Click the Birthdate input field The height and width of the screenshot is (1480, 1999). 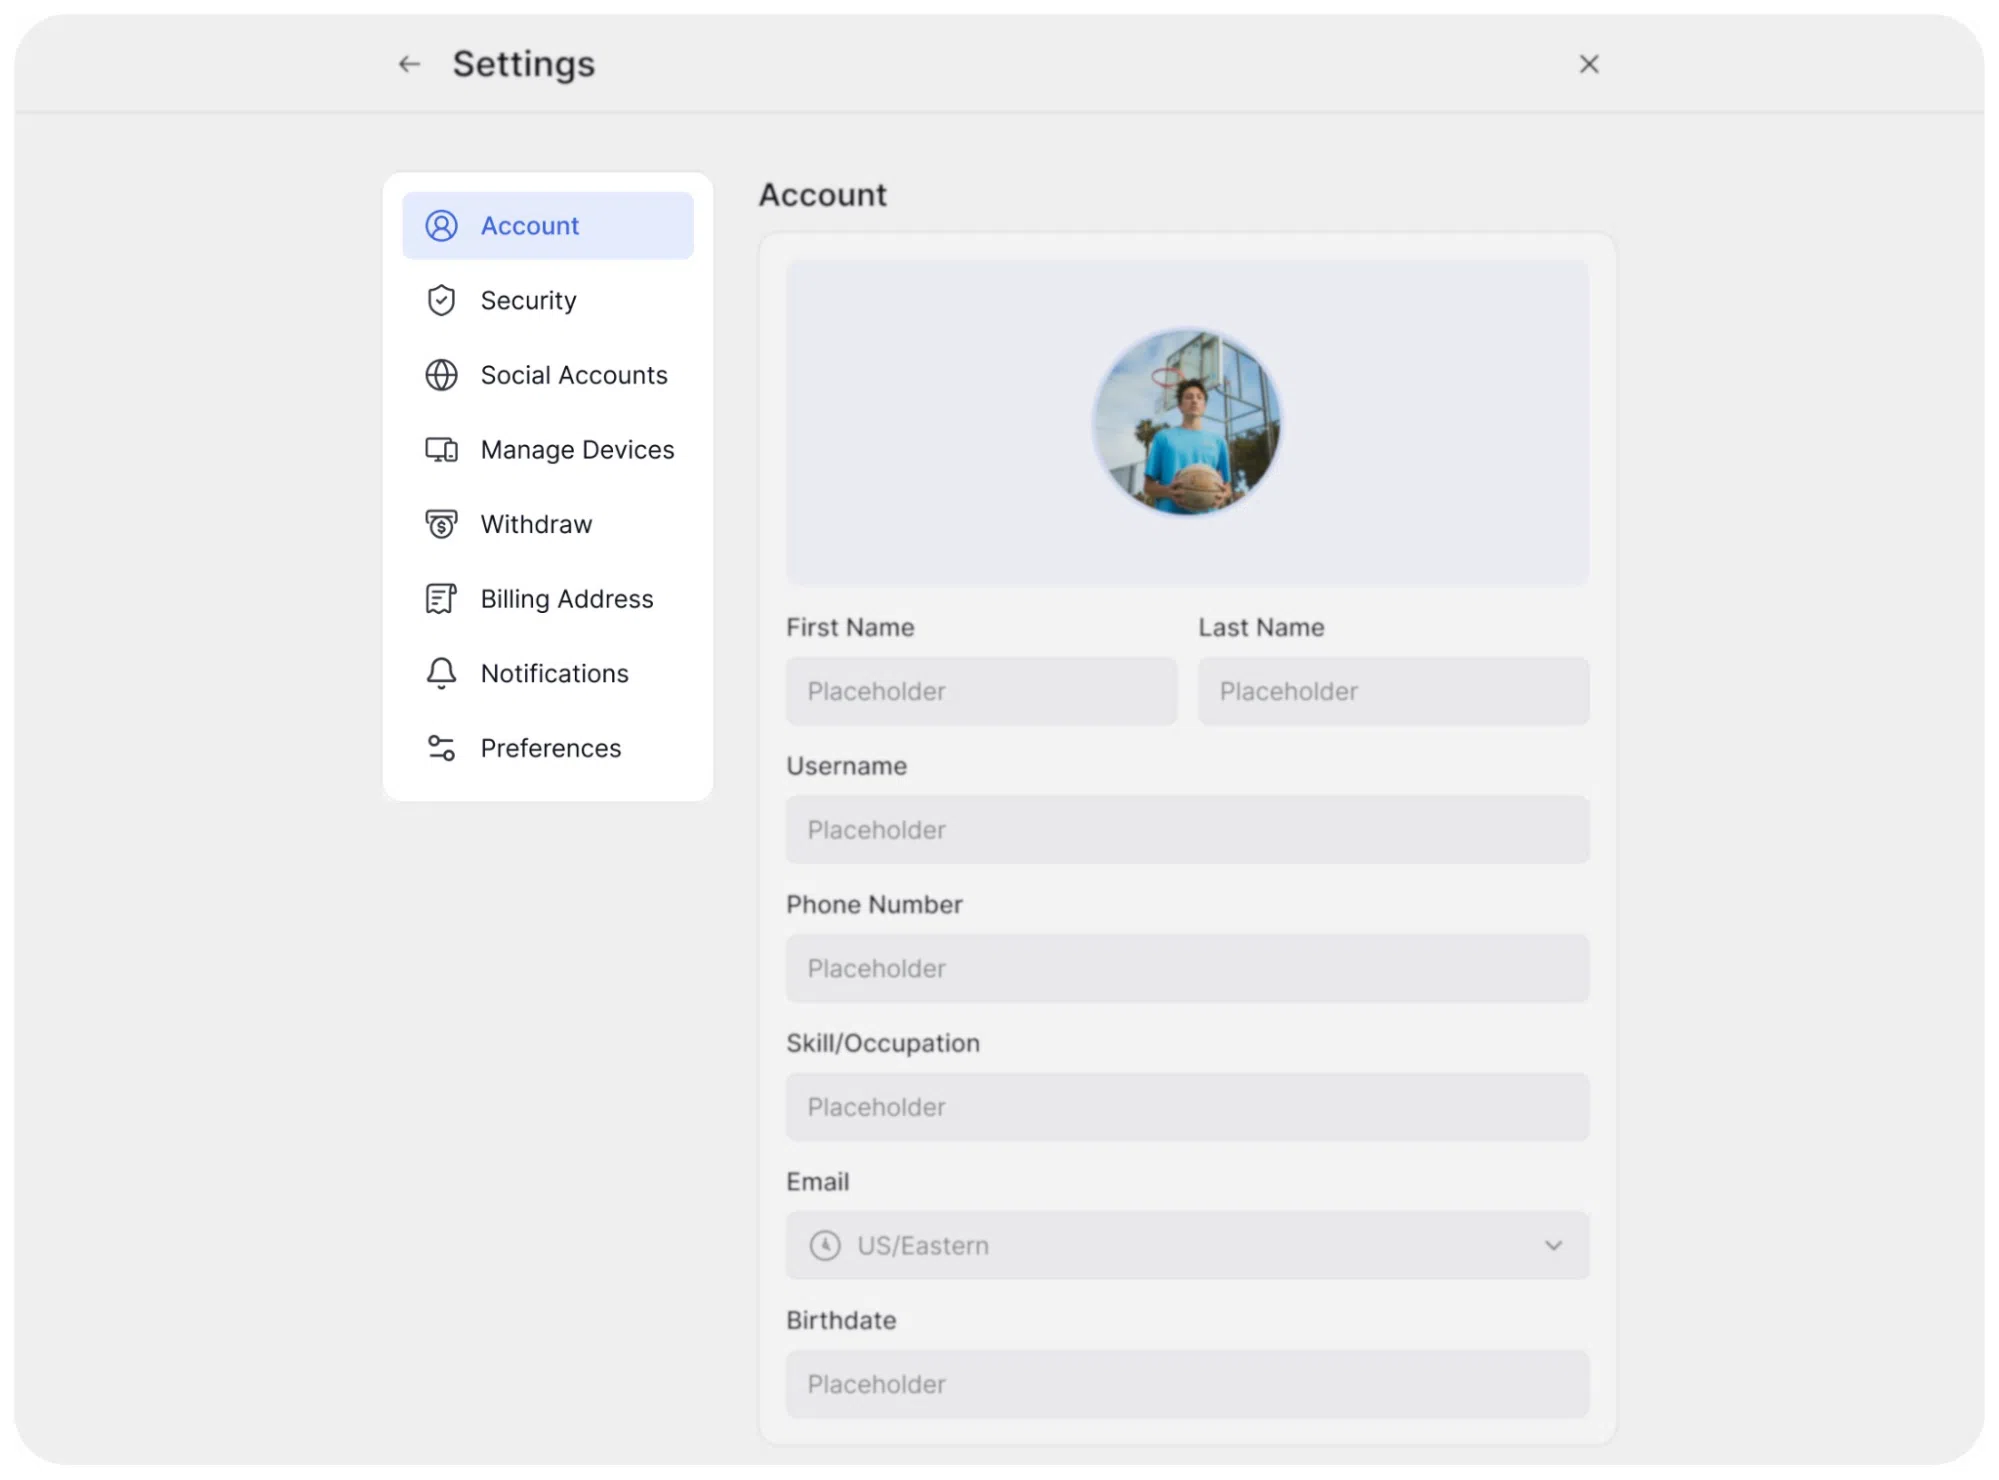[1187, 1385]
